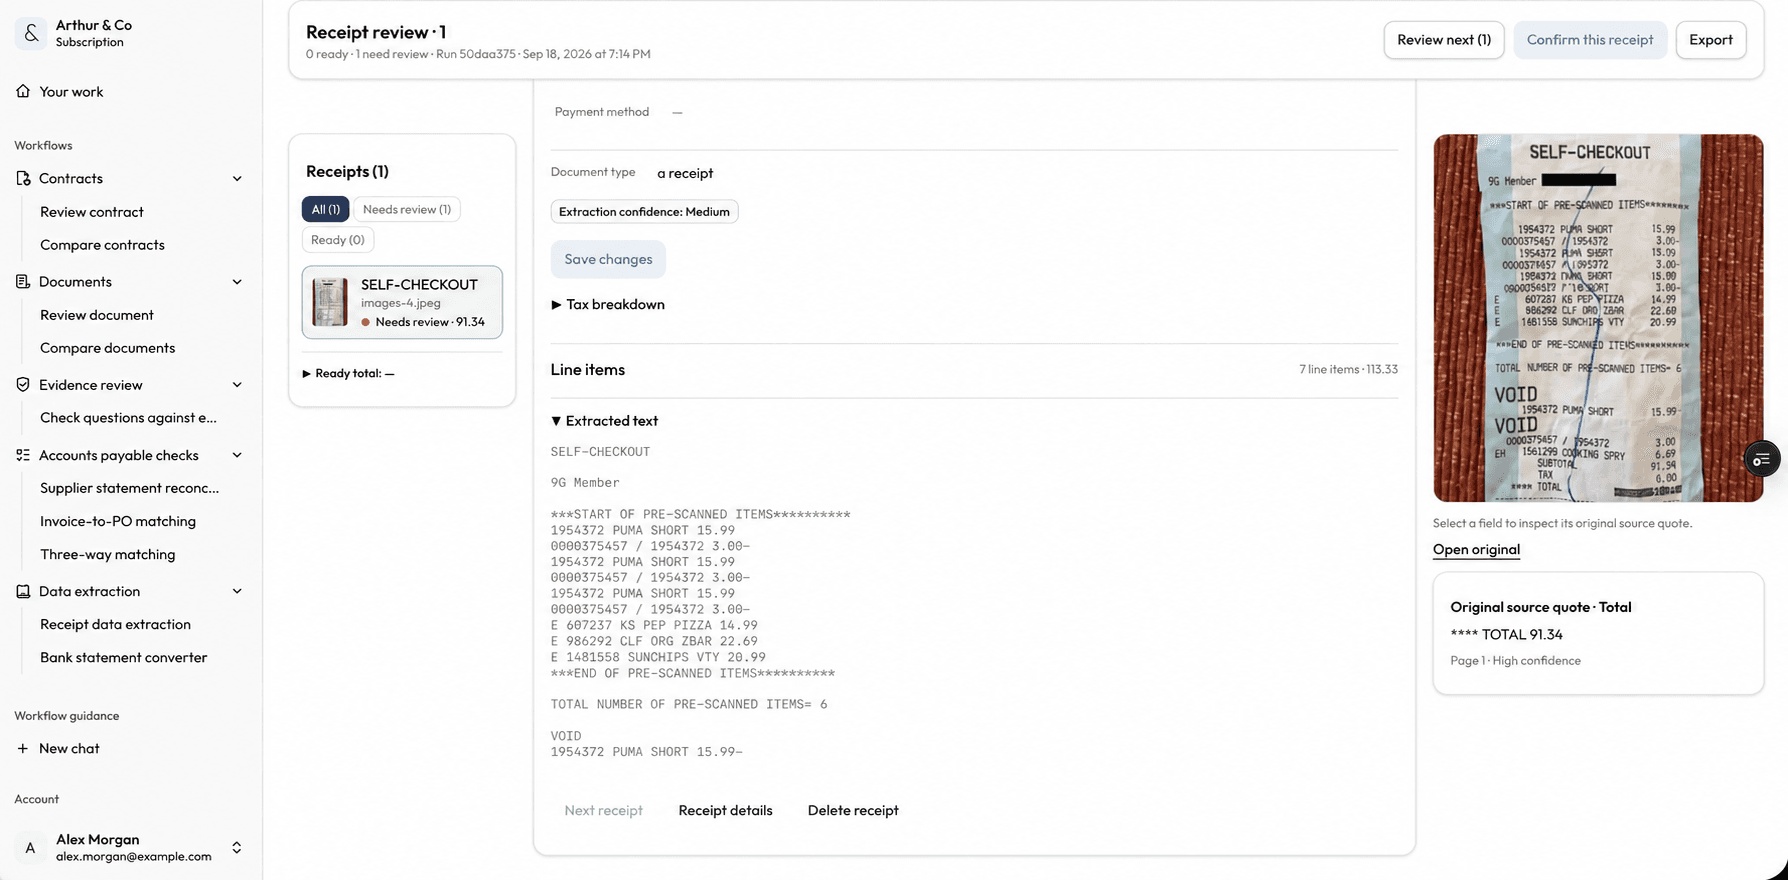Image resolution: width=1788 pixels, height=880 pixels.
Task: Select the Needs review (1) filter tab
Action: tap(406, 209)
